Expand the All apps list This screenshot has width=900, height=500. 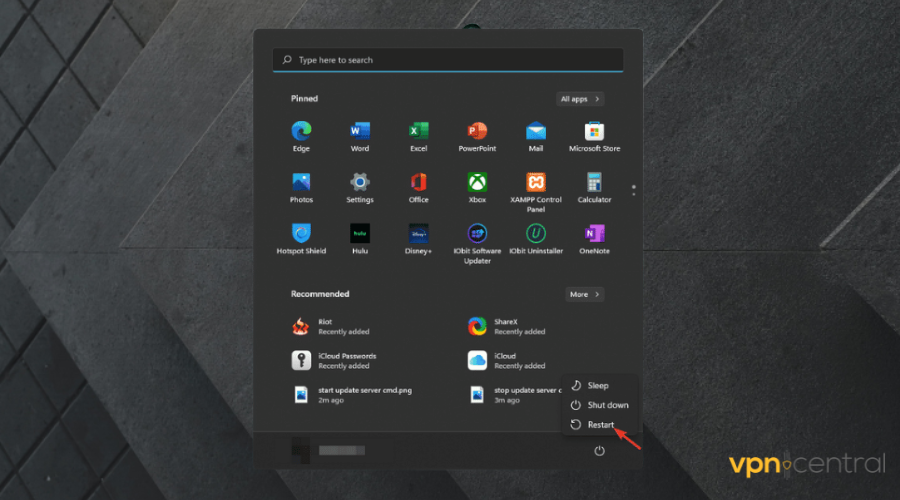coord(580,99)
